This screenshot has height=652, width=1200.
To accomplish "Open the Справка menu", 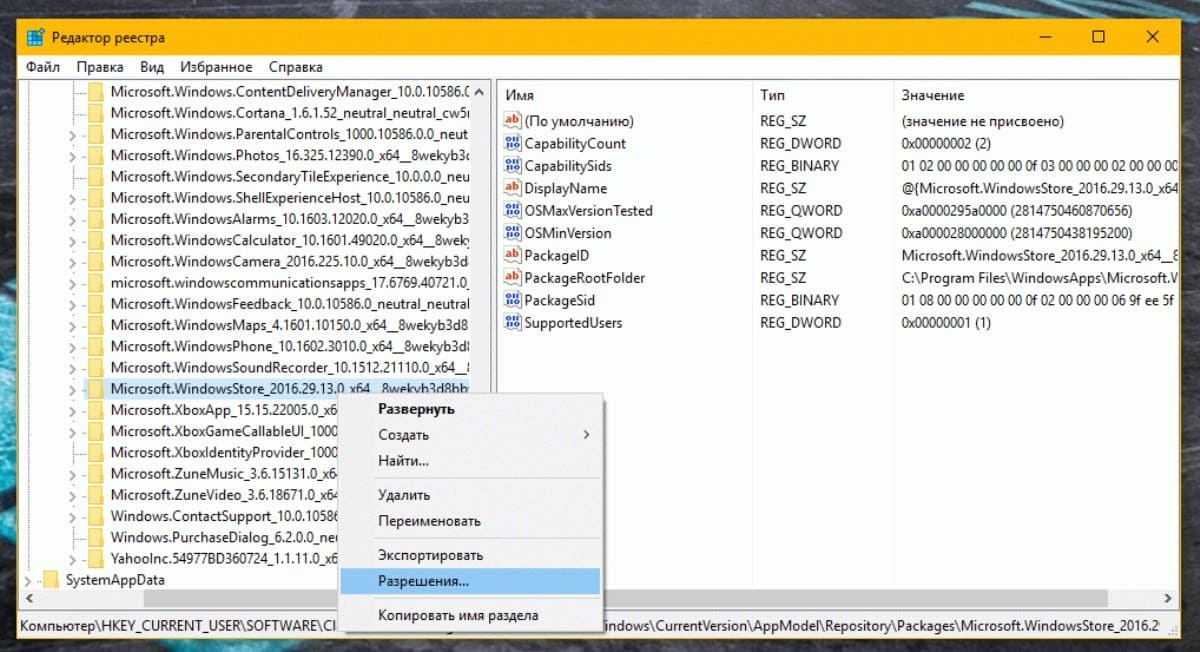I will [296, 67].
